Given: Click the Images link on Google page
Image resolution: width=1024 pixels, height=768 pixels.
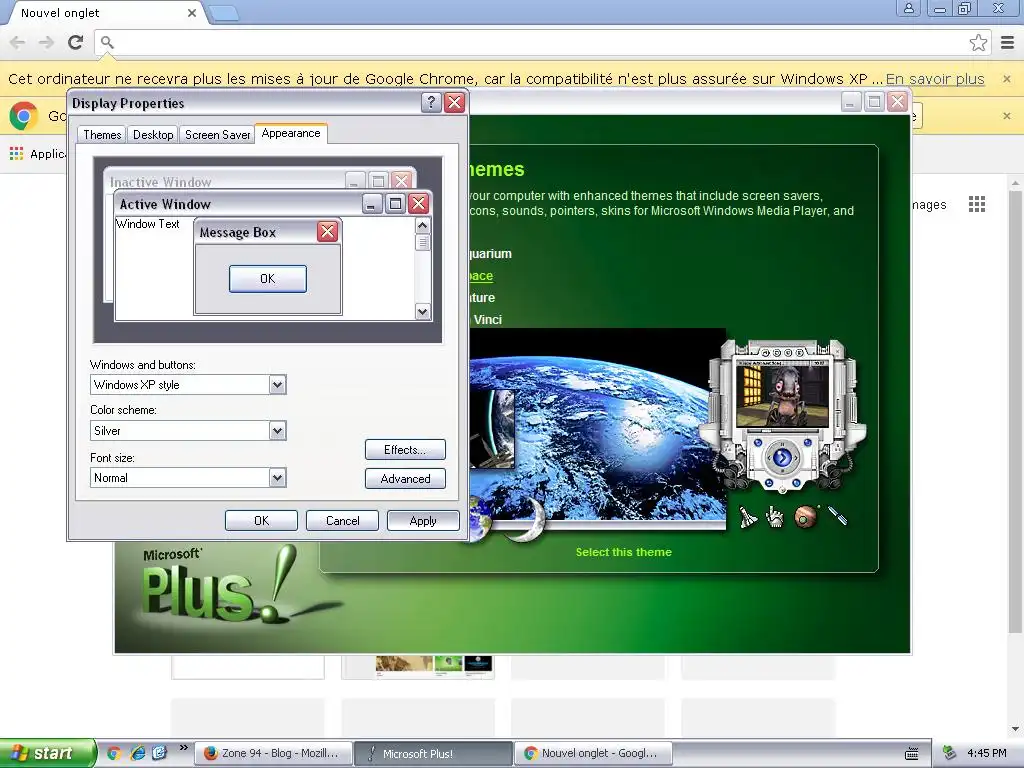Looking at the screenshot, I should (929, 204).
